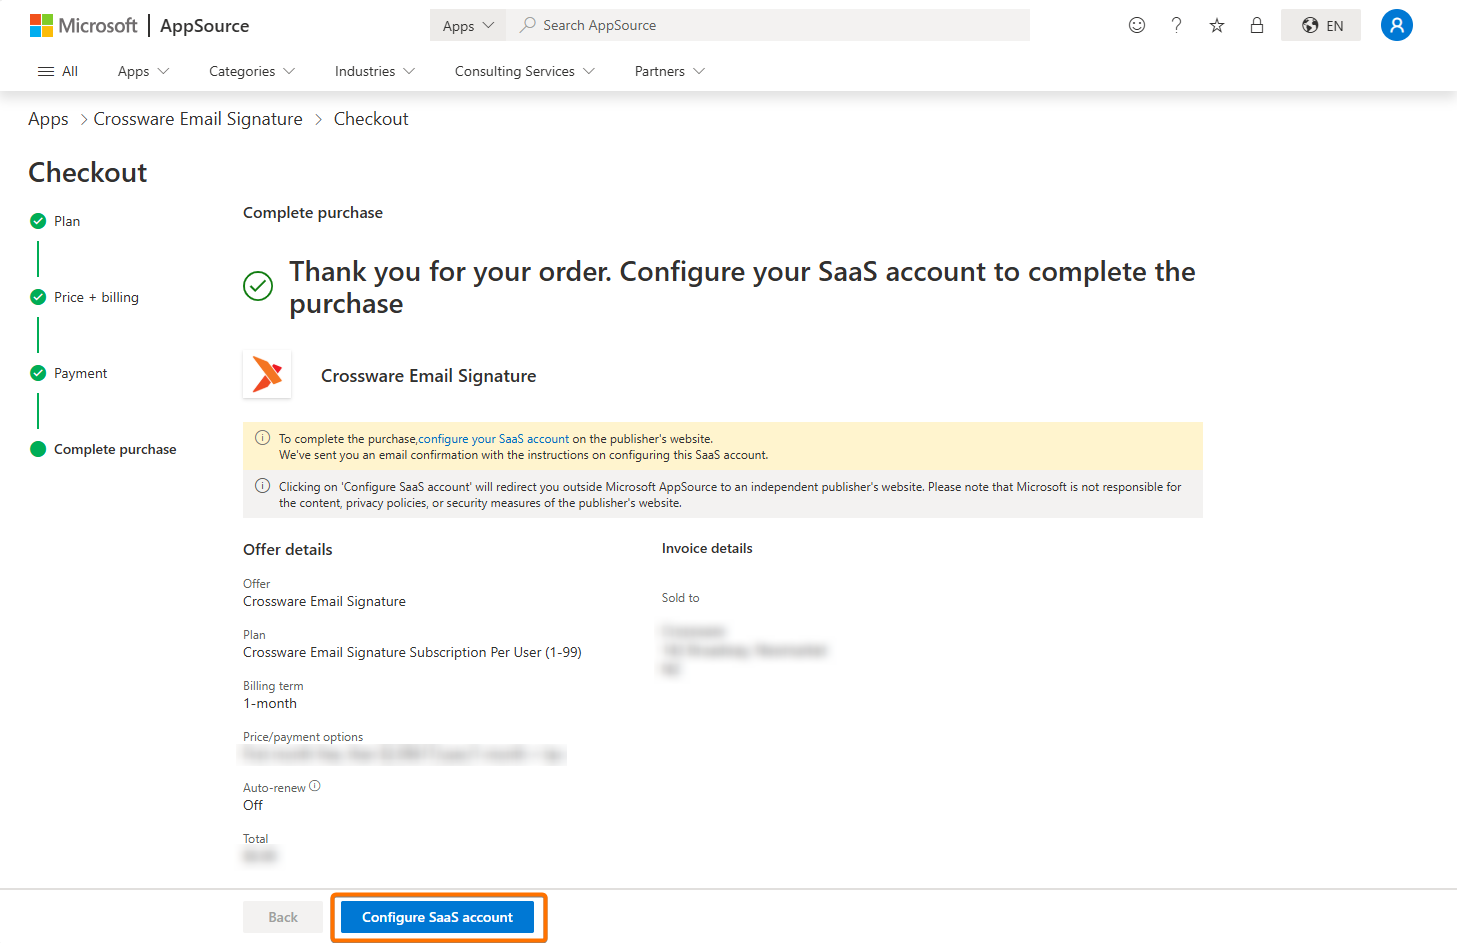Open the All hamburger menu
Image resolution: width=1457 pixels, height=943 pixels.
pyautogui.click(x=57, y=71)
